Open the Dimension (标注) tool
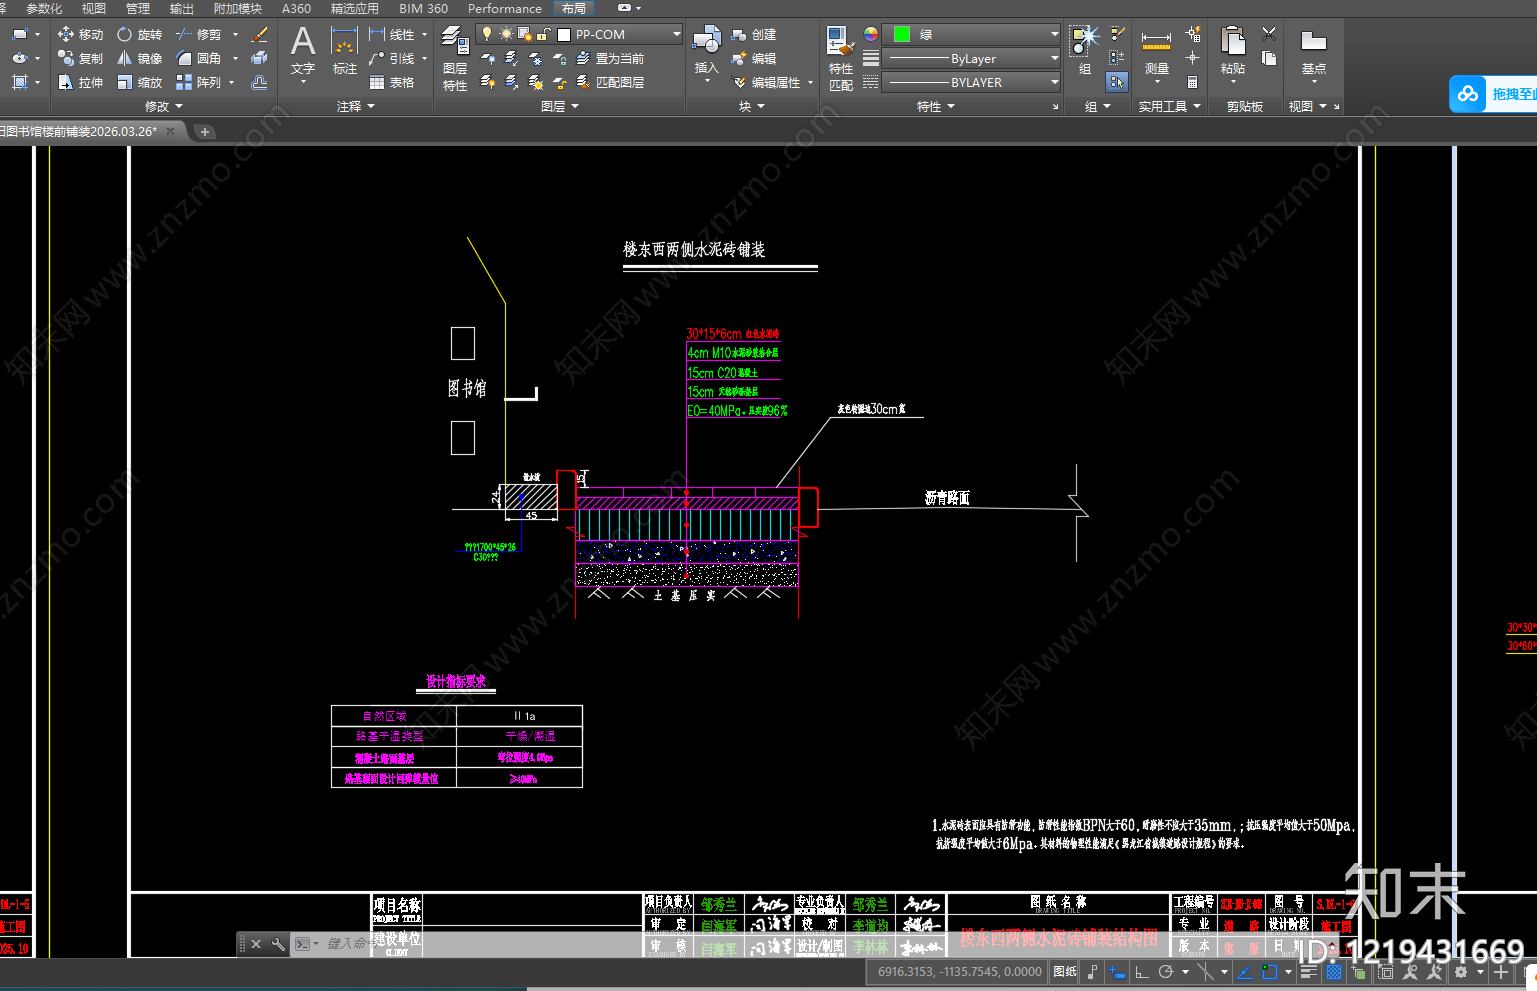The width and height of the screenshot is (1537, 991). tap(344, 51)
